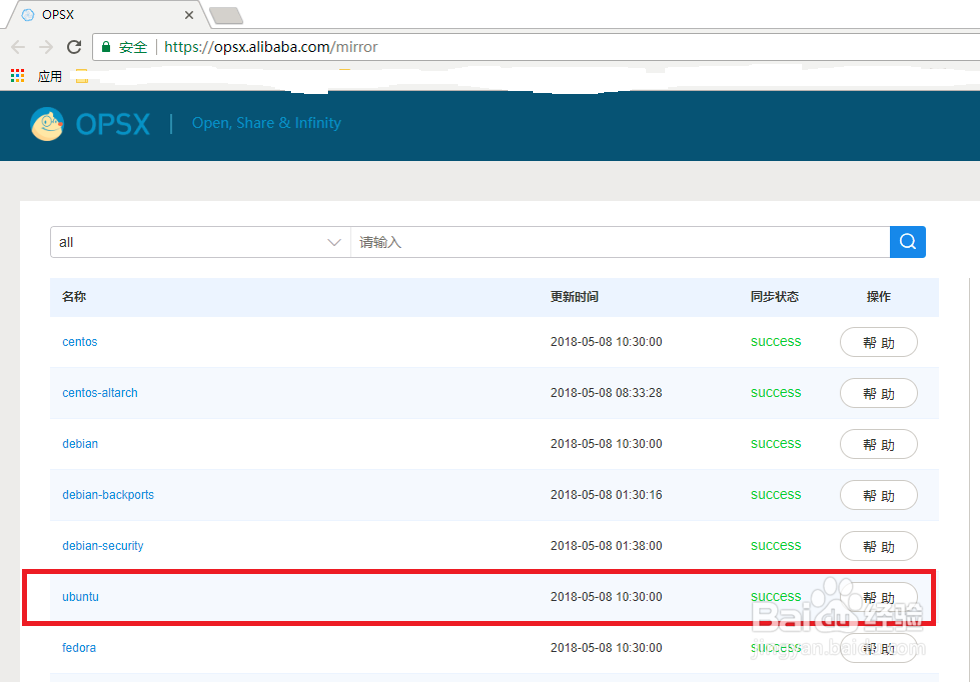Click the browser back arrow
This screenshot has width=980, height=682.
[18, 47]
